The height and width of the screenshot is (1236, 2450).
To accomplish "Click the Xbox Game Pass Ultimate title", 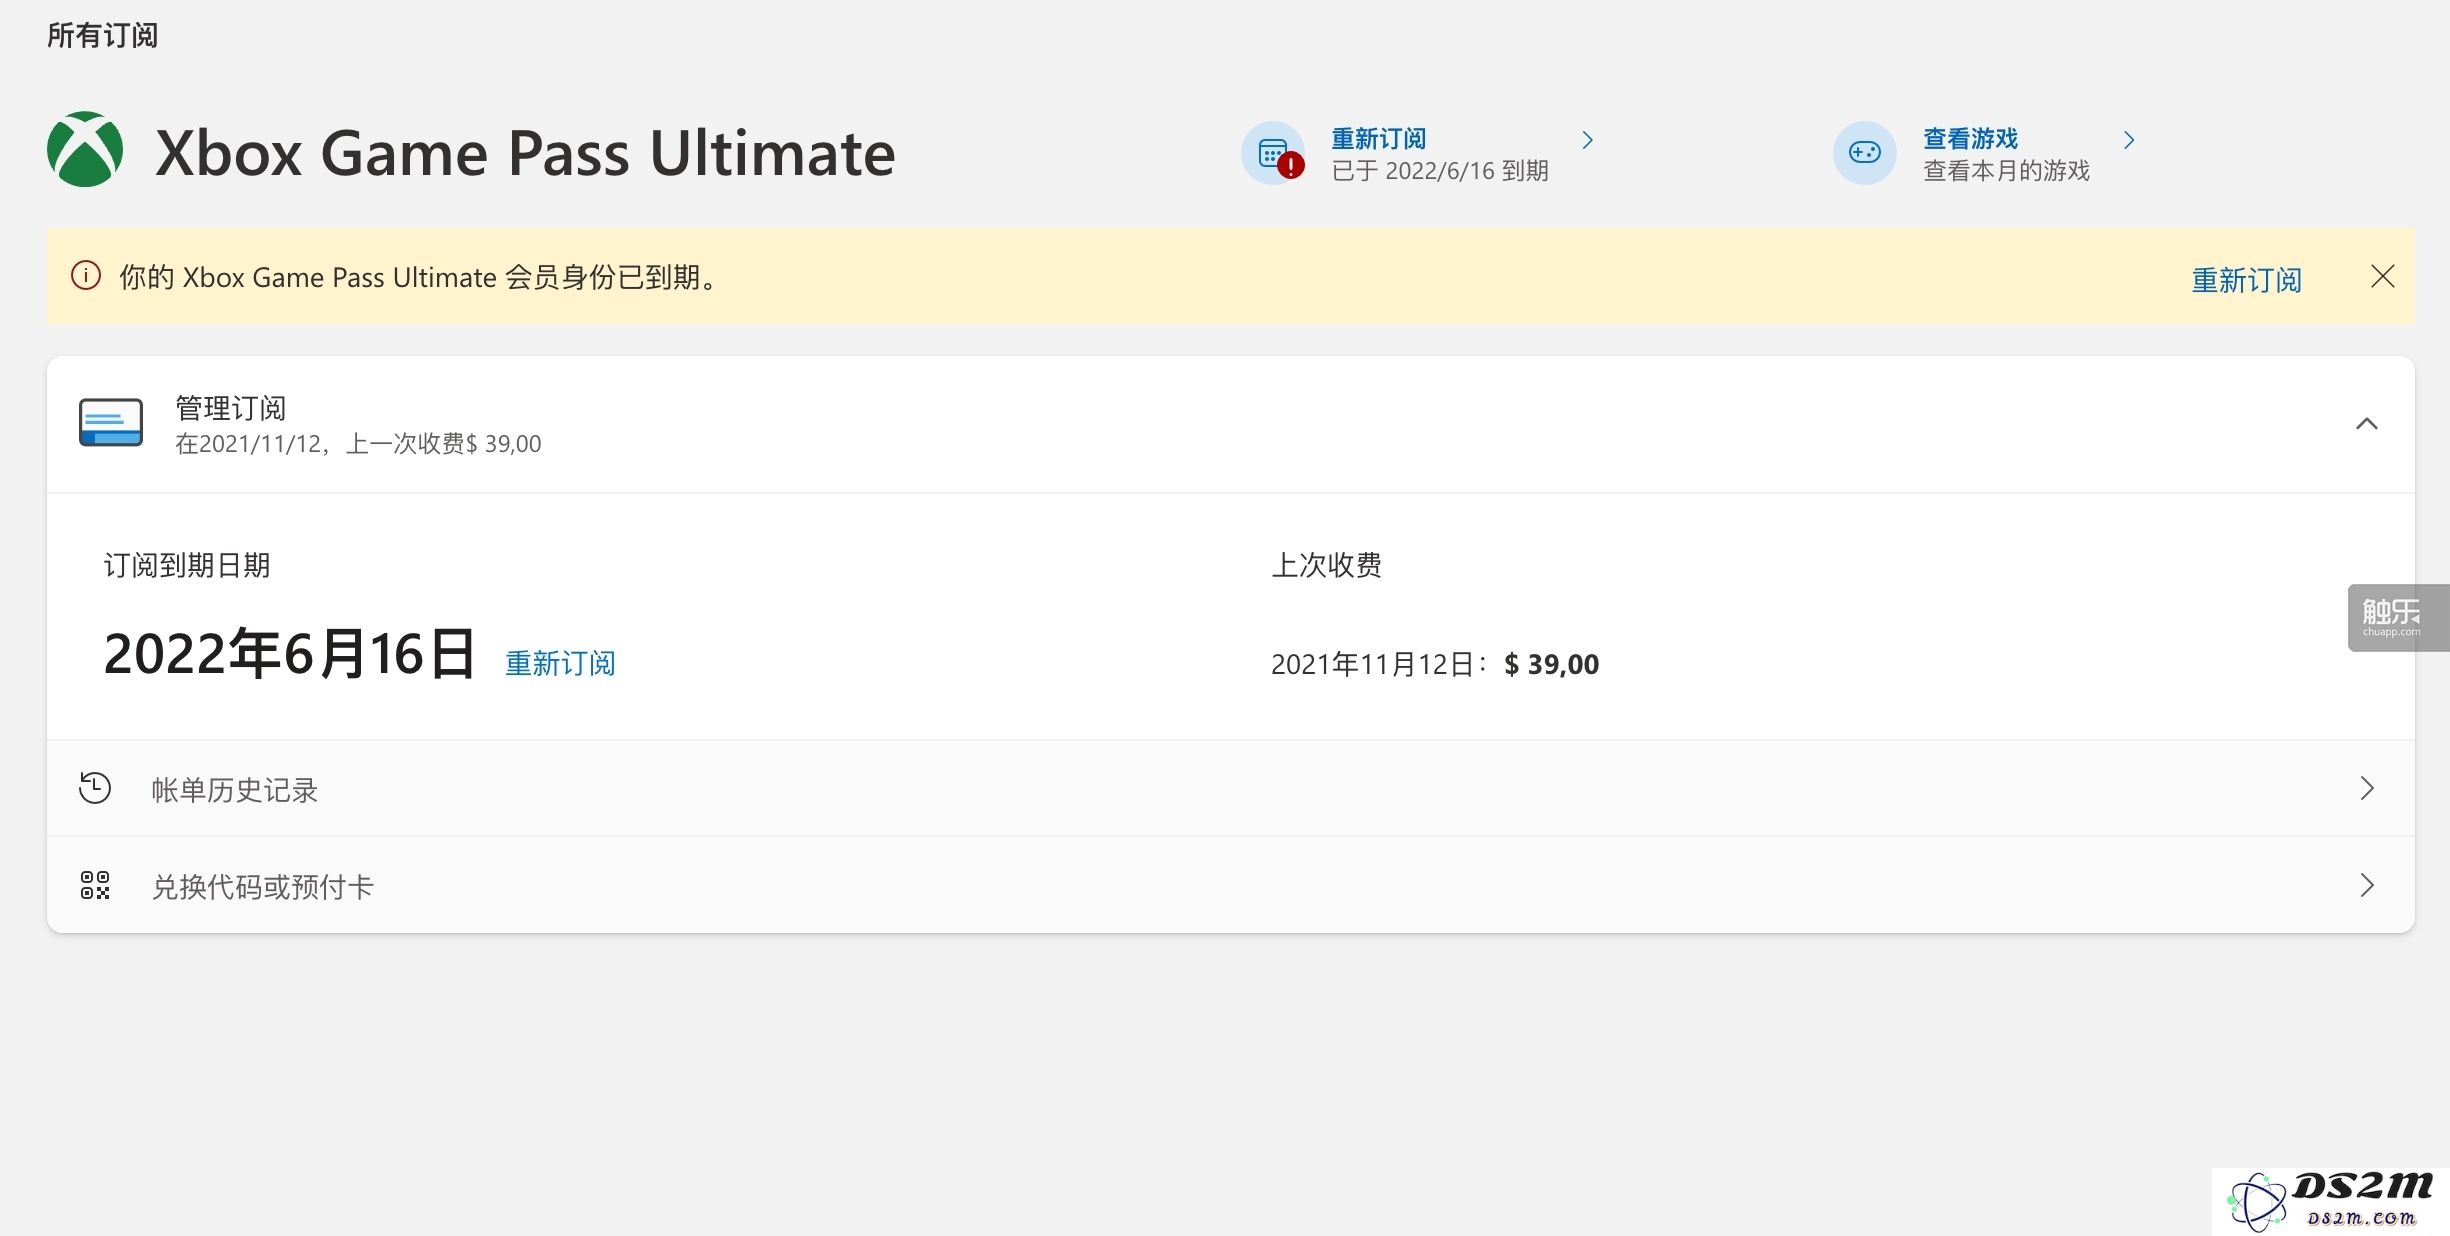I will [525, 153].
